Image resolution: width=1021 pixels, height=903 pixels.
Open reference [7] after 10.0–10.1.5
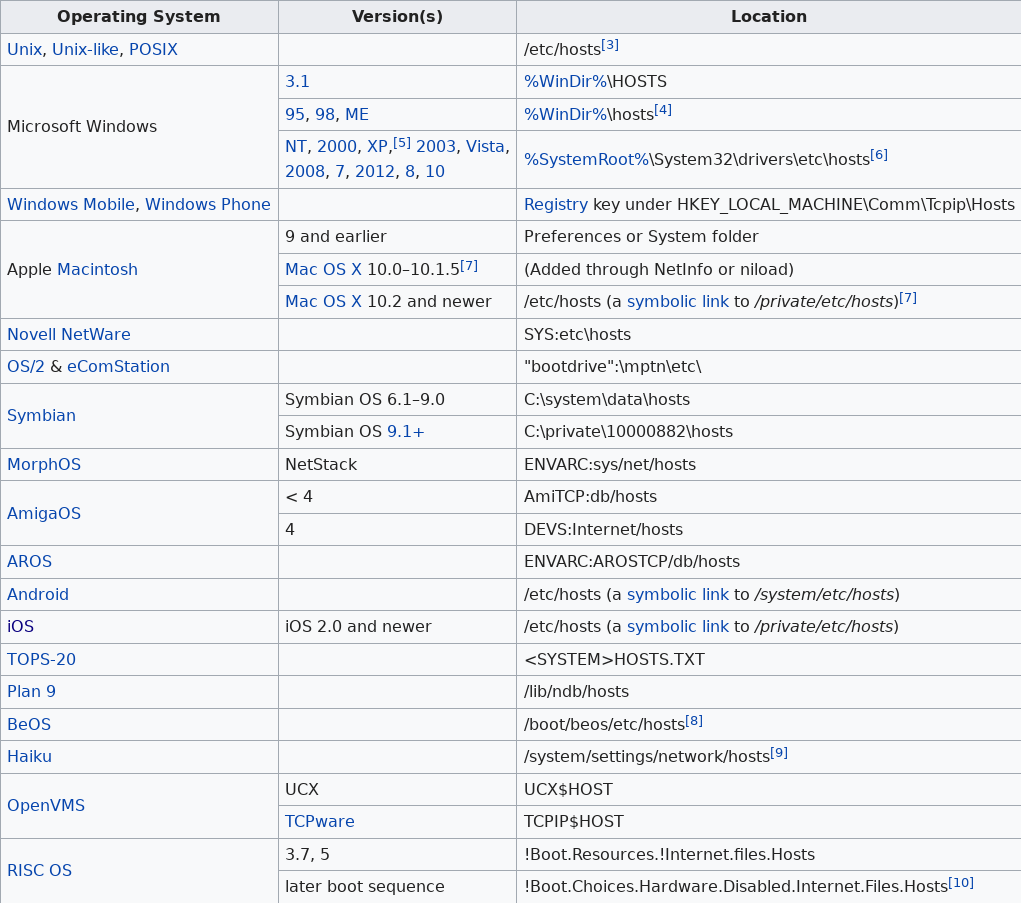click(469, 266)
